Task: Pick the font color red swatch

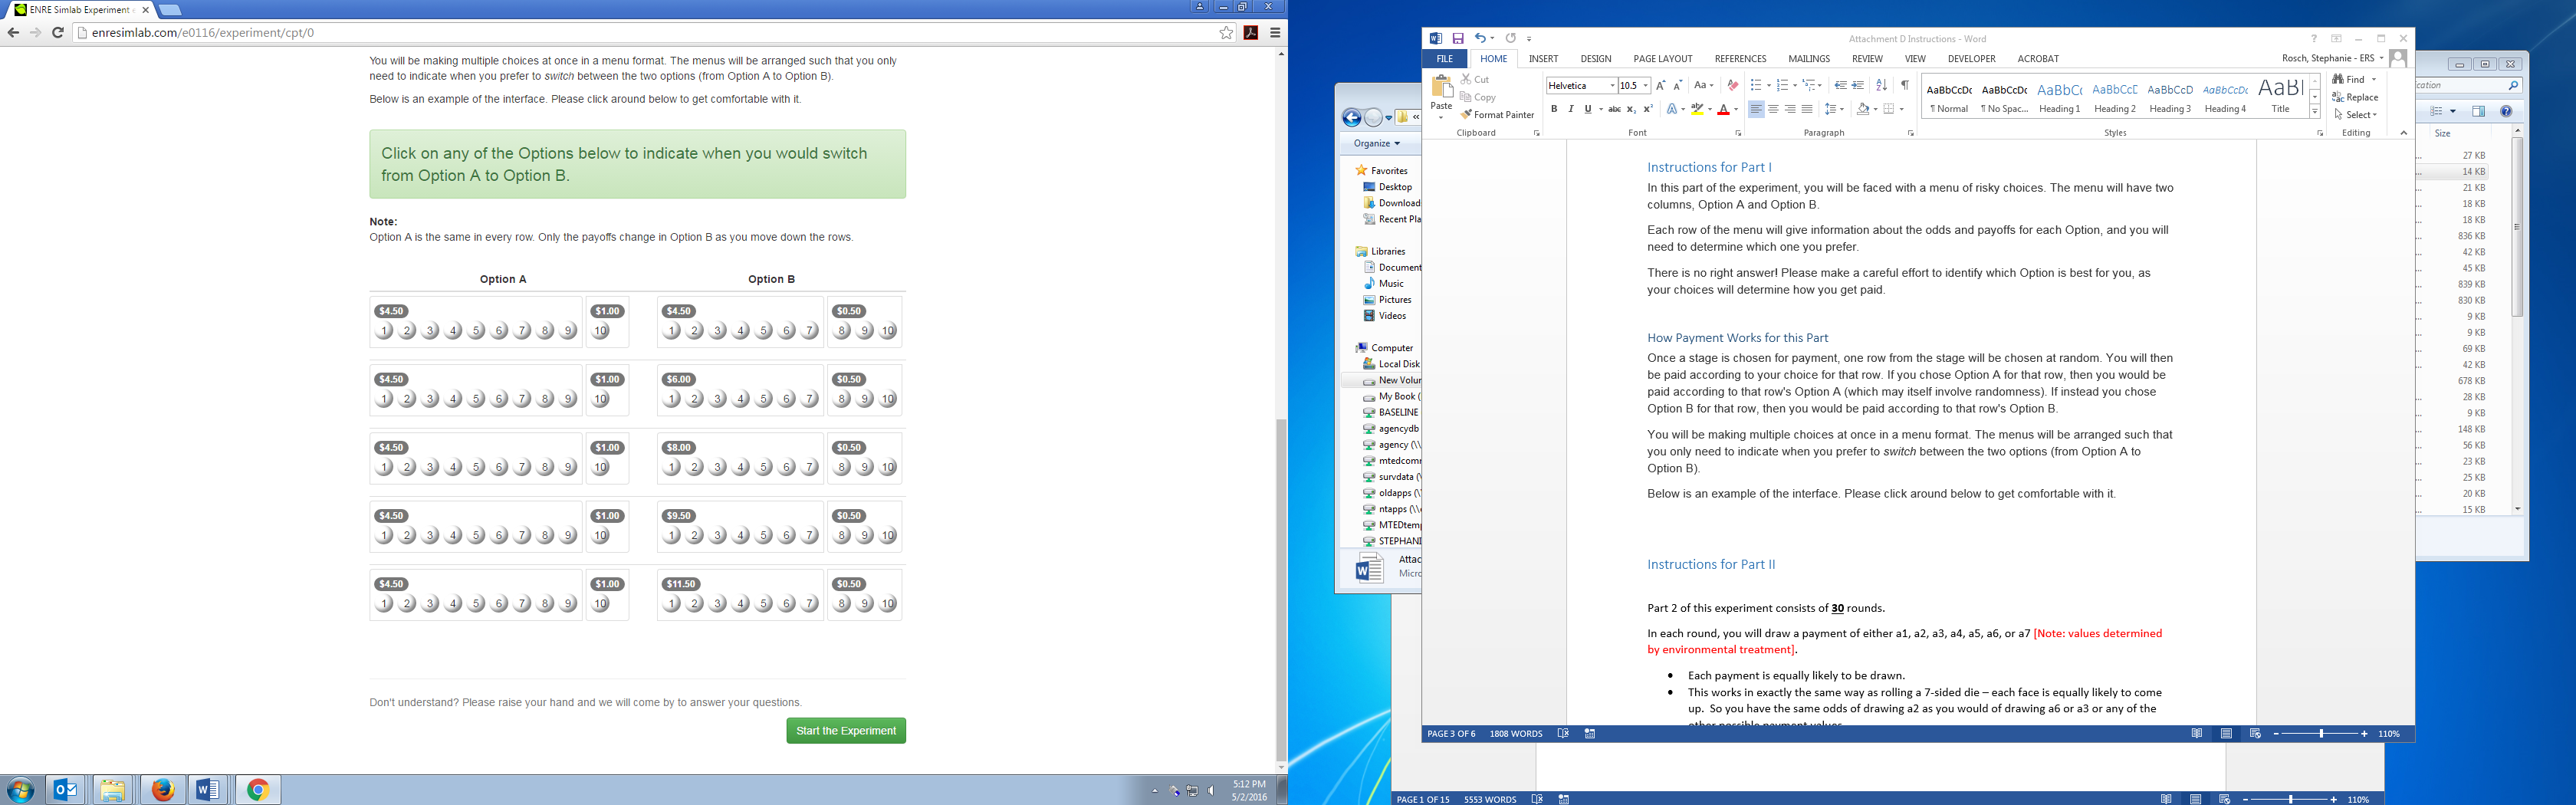Action: pos(1723,109)
